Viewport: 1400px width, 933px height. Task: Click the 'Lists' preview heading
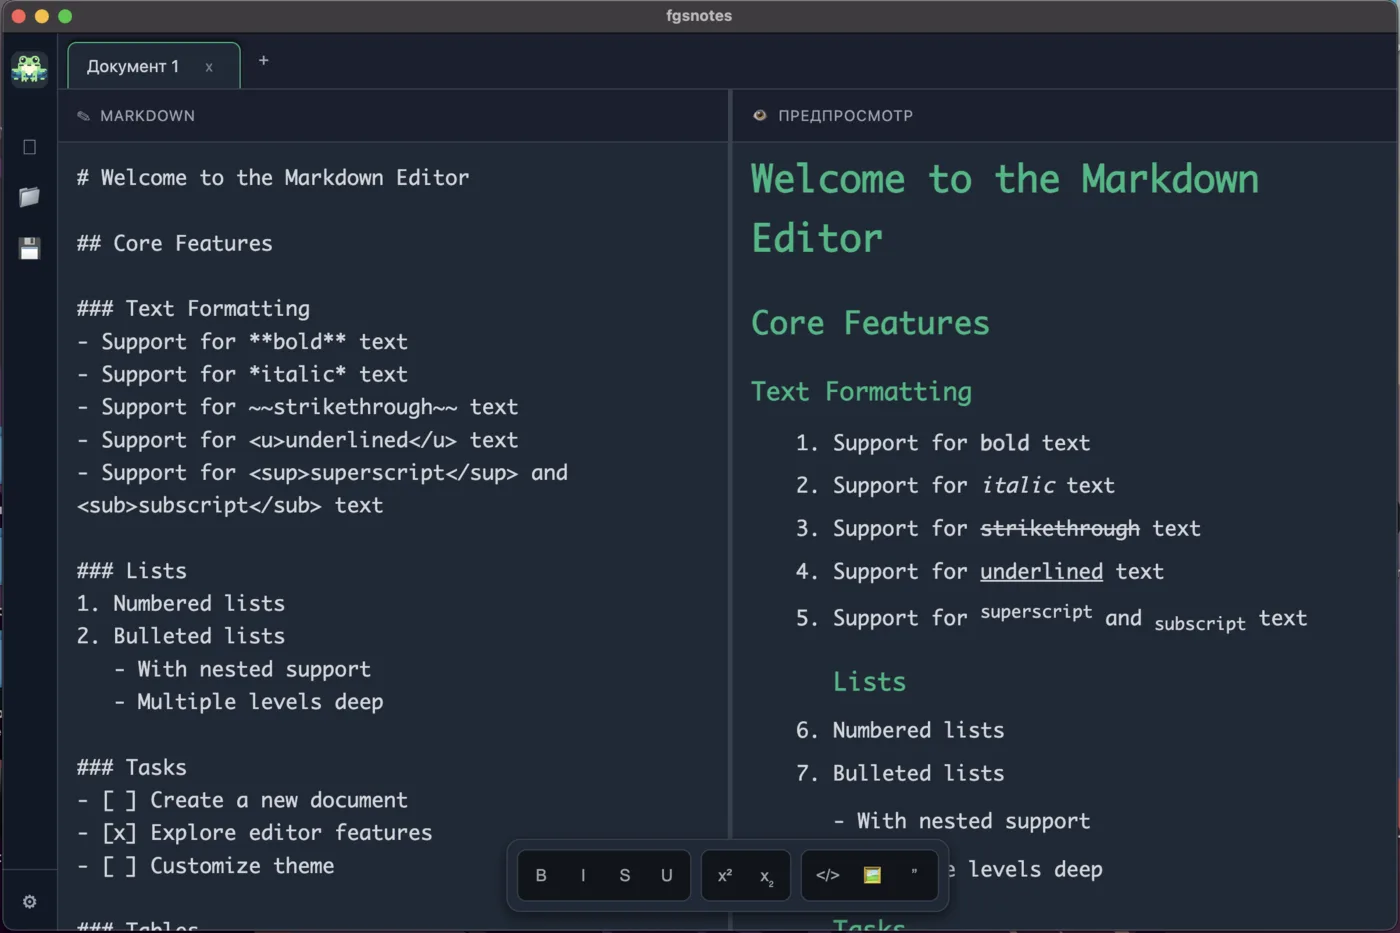(x=869, y=682)
